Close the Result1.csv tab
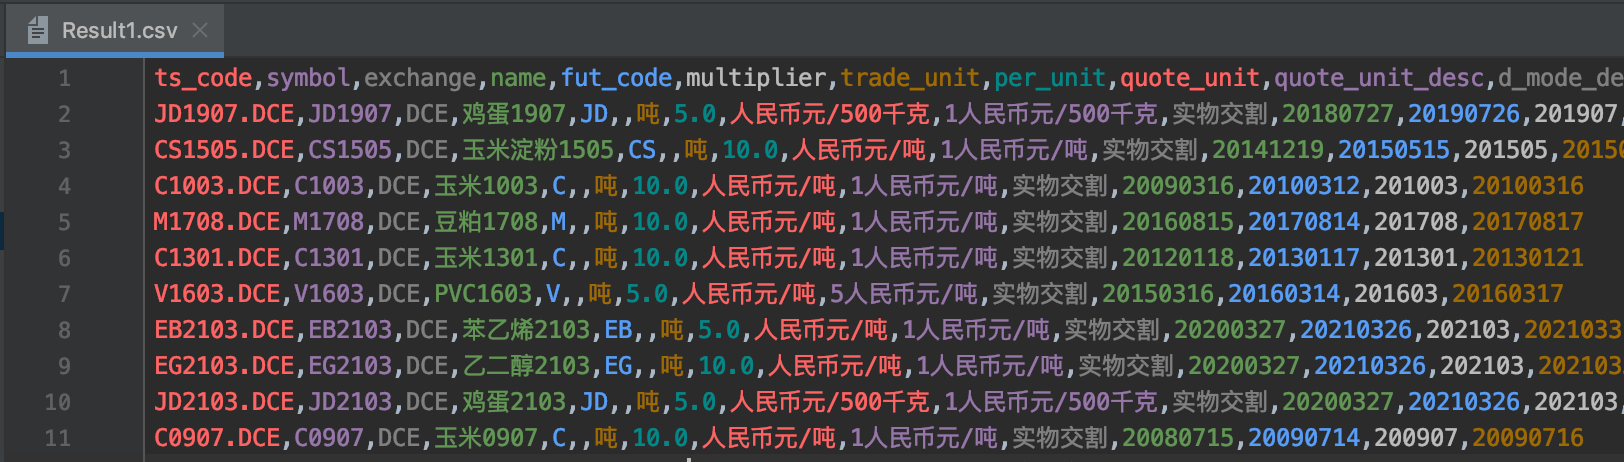Image resolution: width=1624 pixels, height=462 pixels. coord(200,30)
